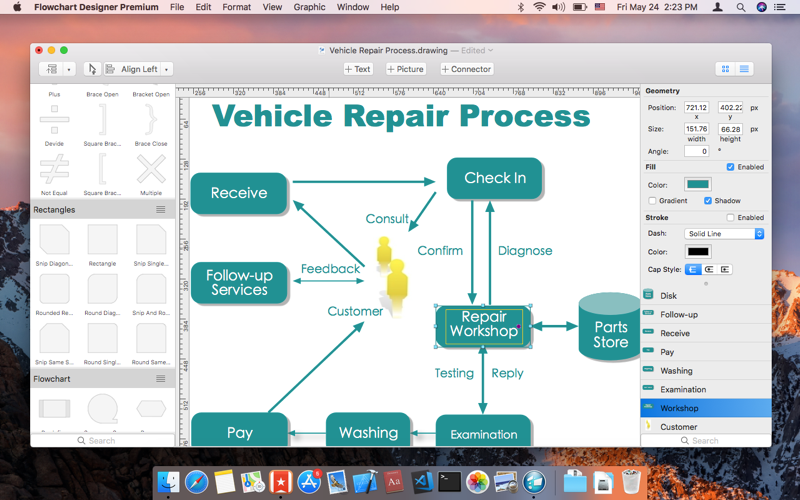
Task: Expand the Align Left dropdown arrow
Action: point(166,69)
